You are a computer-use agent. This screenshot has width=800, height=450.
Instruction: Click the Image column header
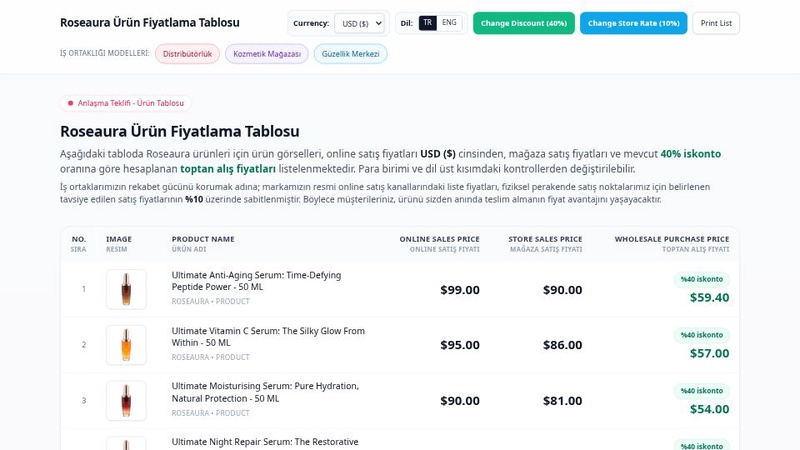[x=119, y=244]
